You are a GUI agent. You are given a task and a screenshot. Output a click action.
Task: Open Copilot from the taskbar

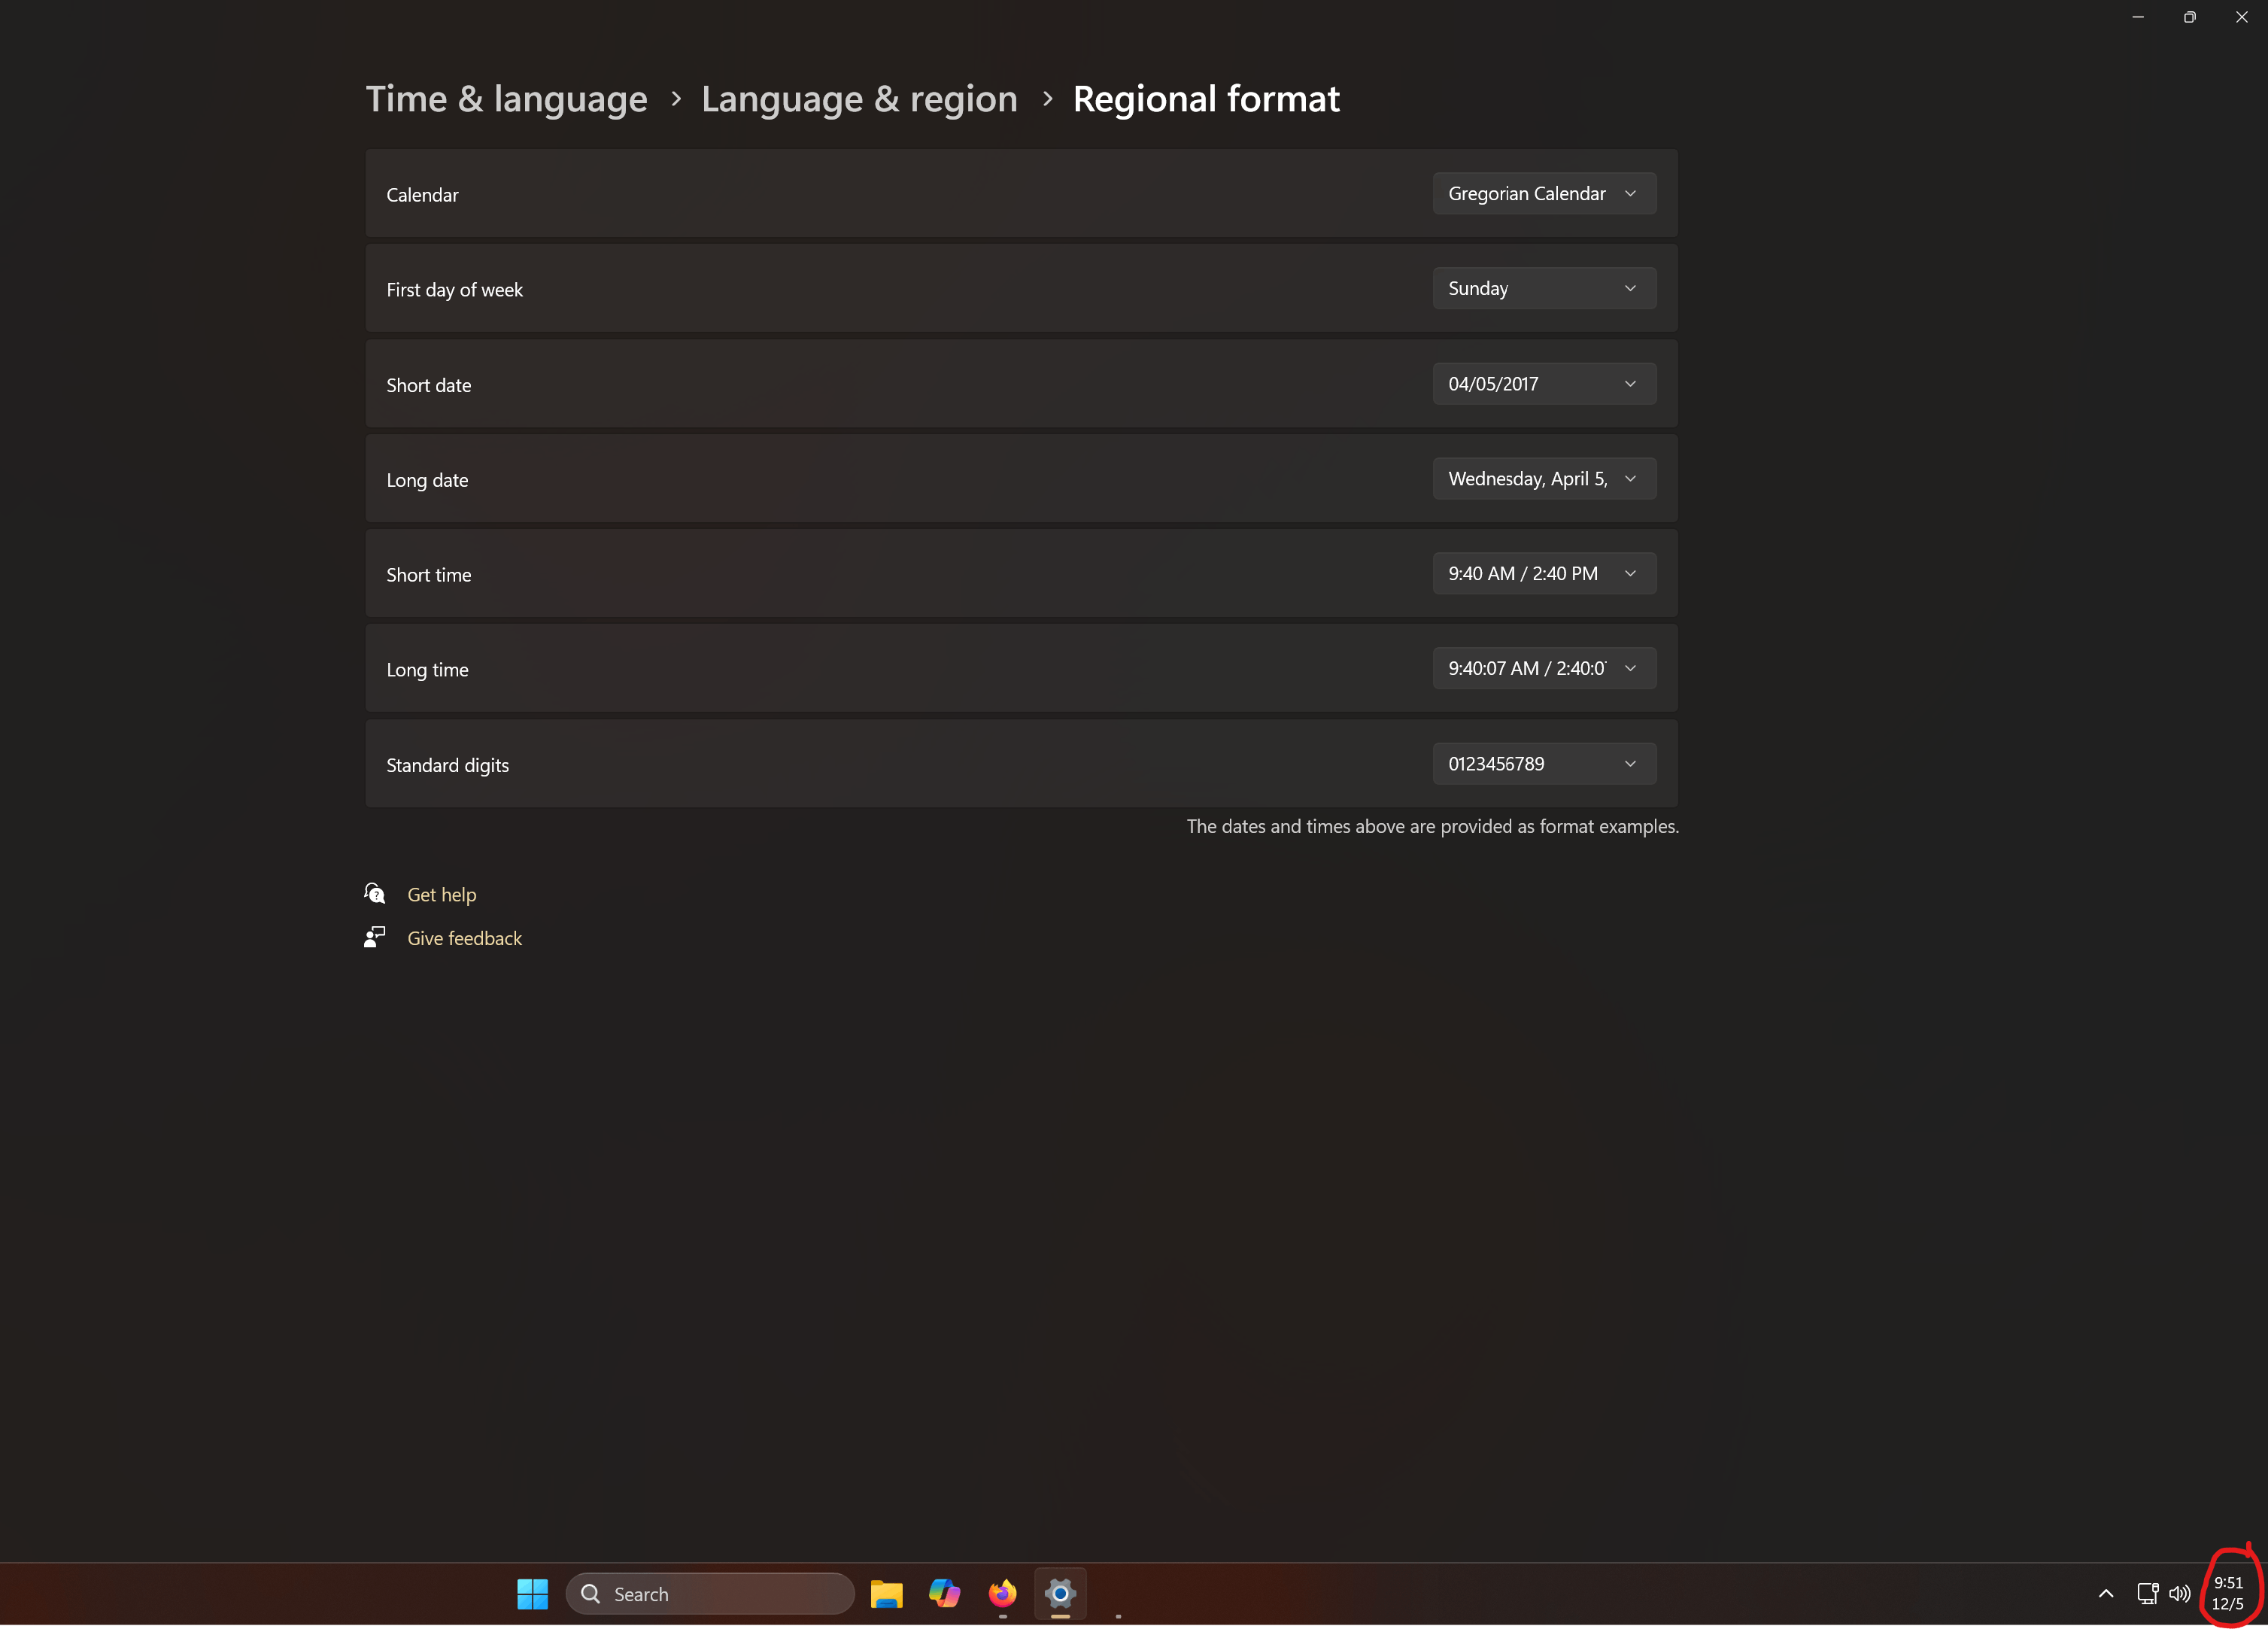(x=944, y=1594)
